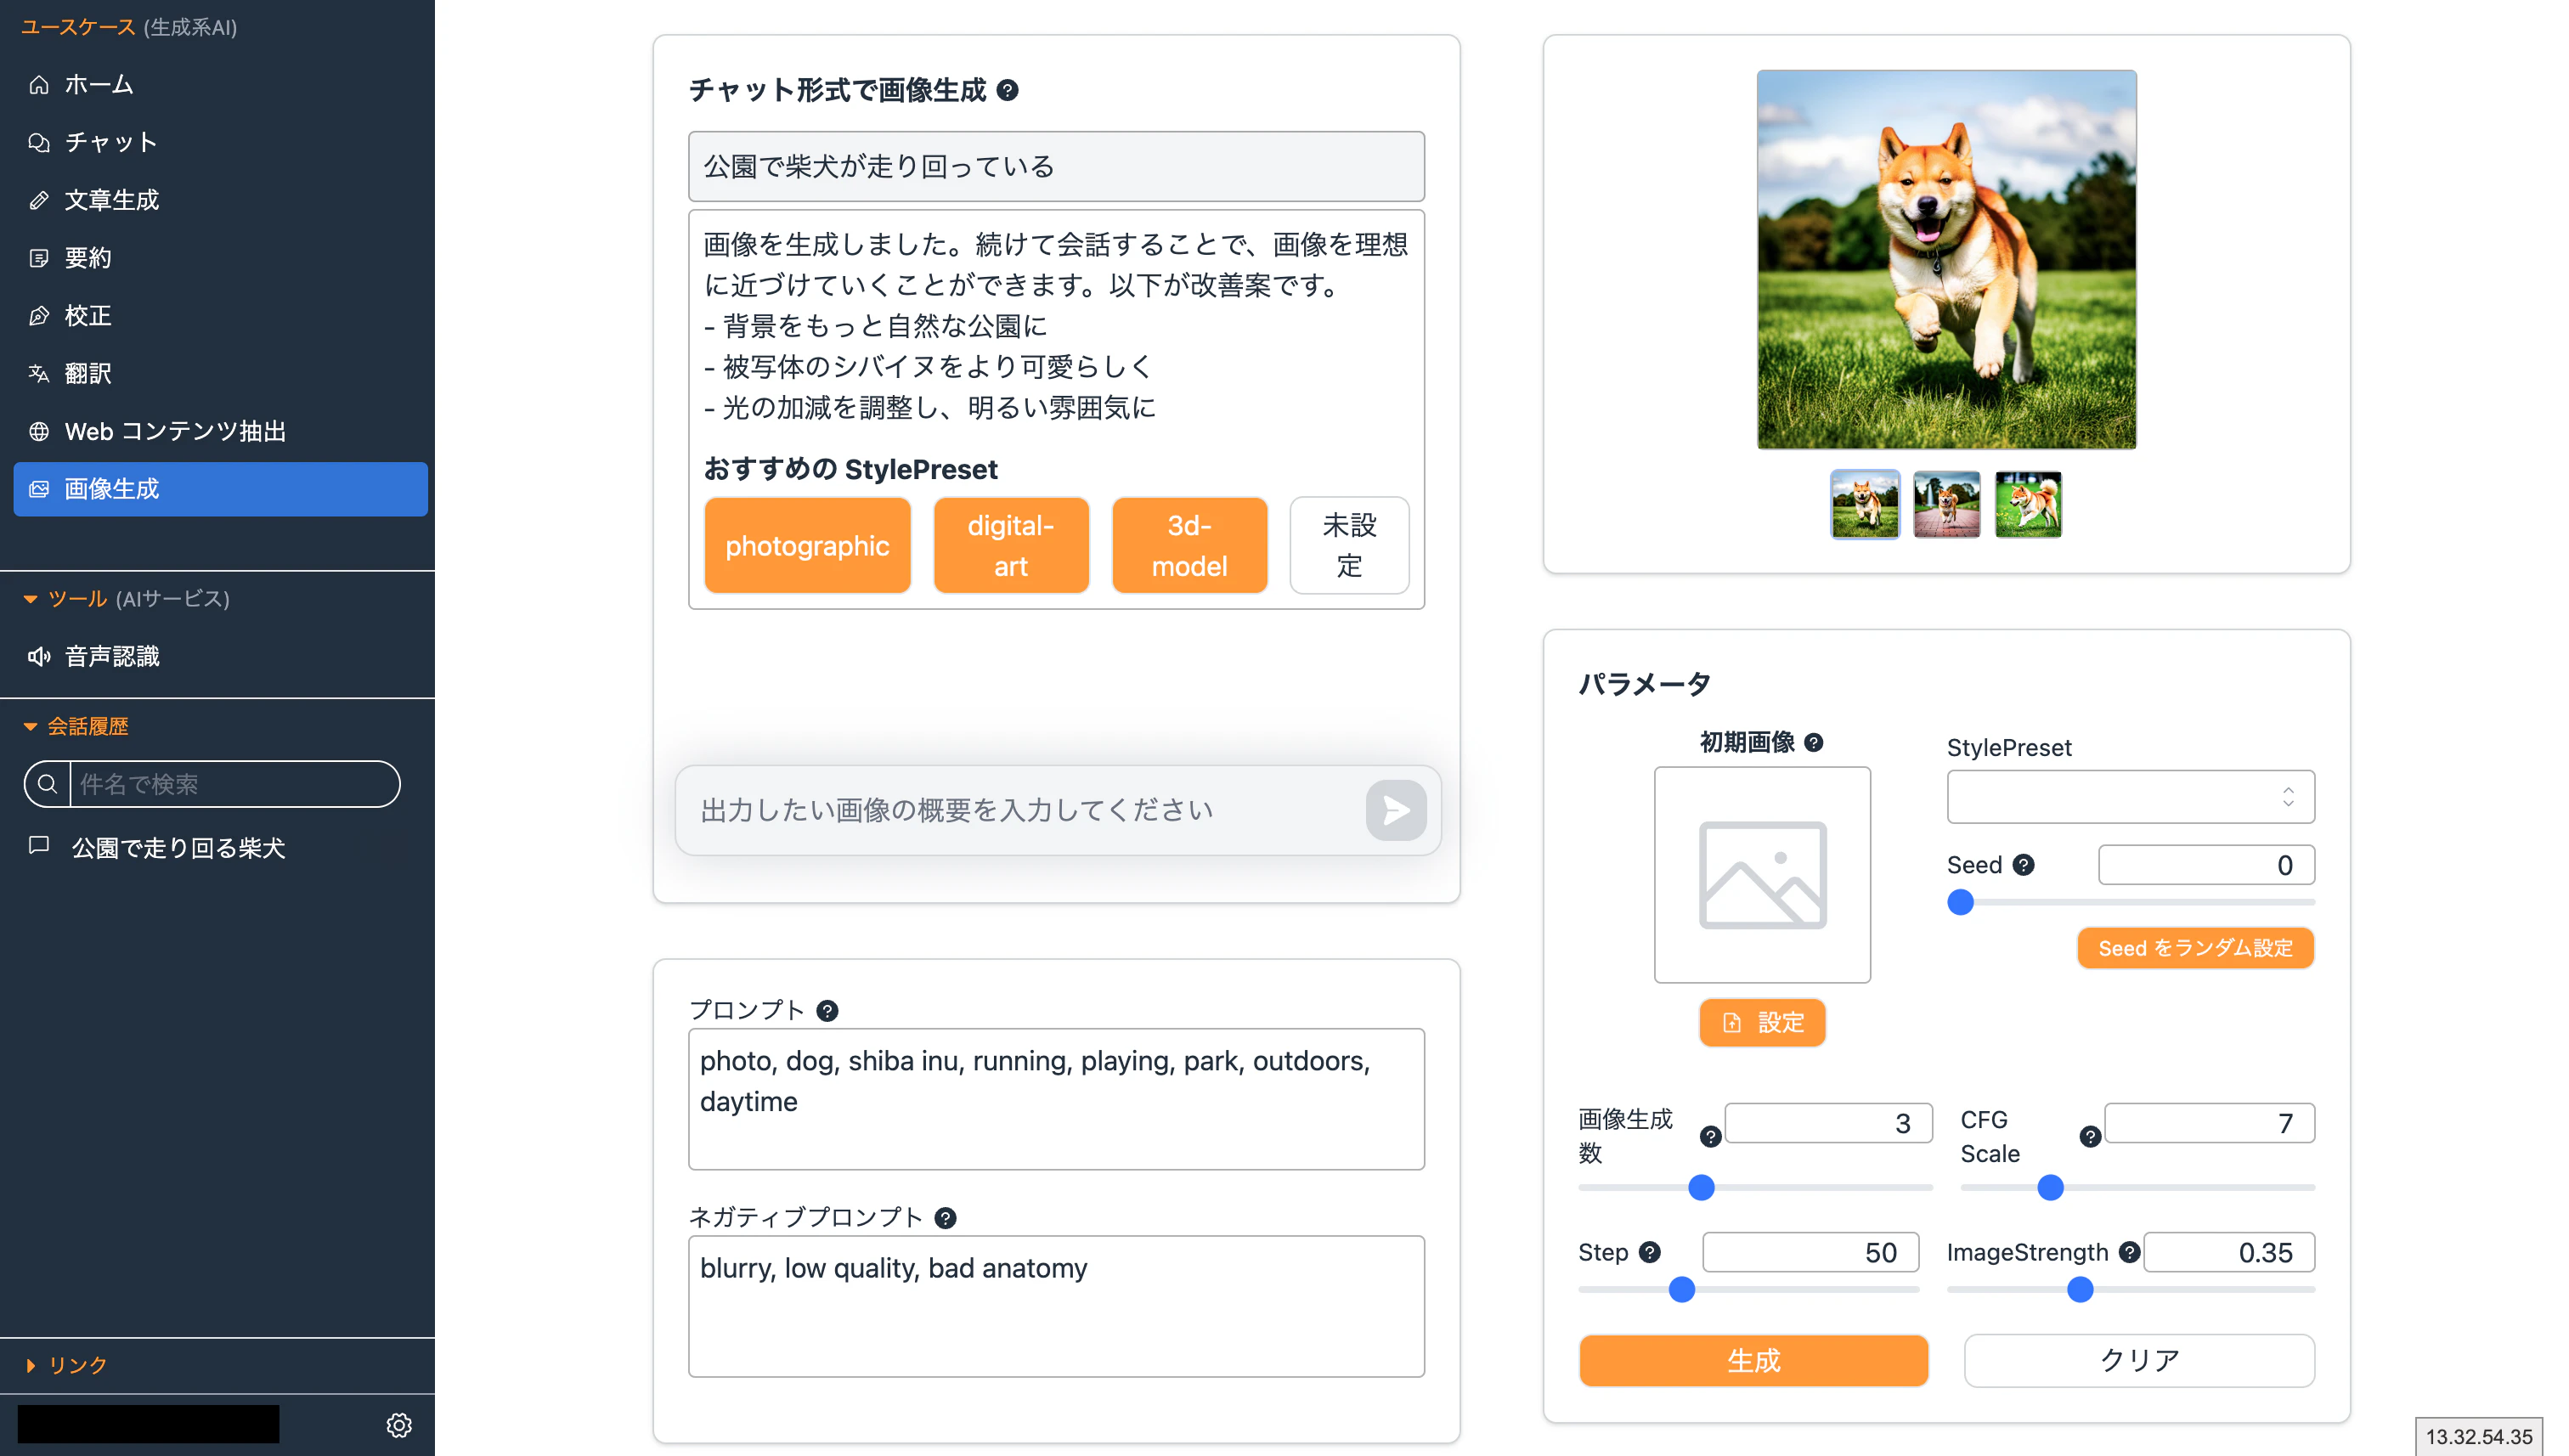This screenshot has height=1456, width=2569.
Task: Collapse the 会話履歴 section
Action: click(x=30, y=727)
